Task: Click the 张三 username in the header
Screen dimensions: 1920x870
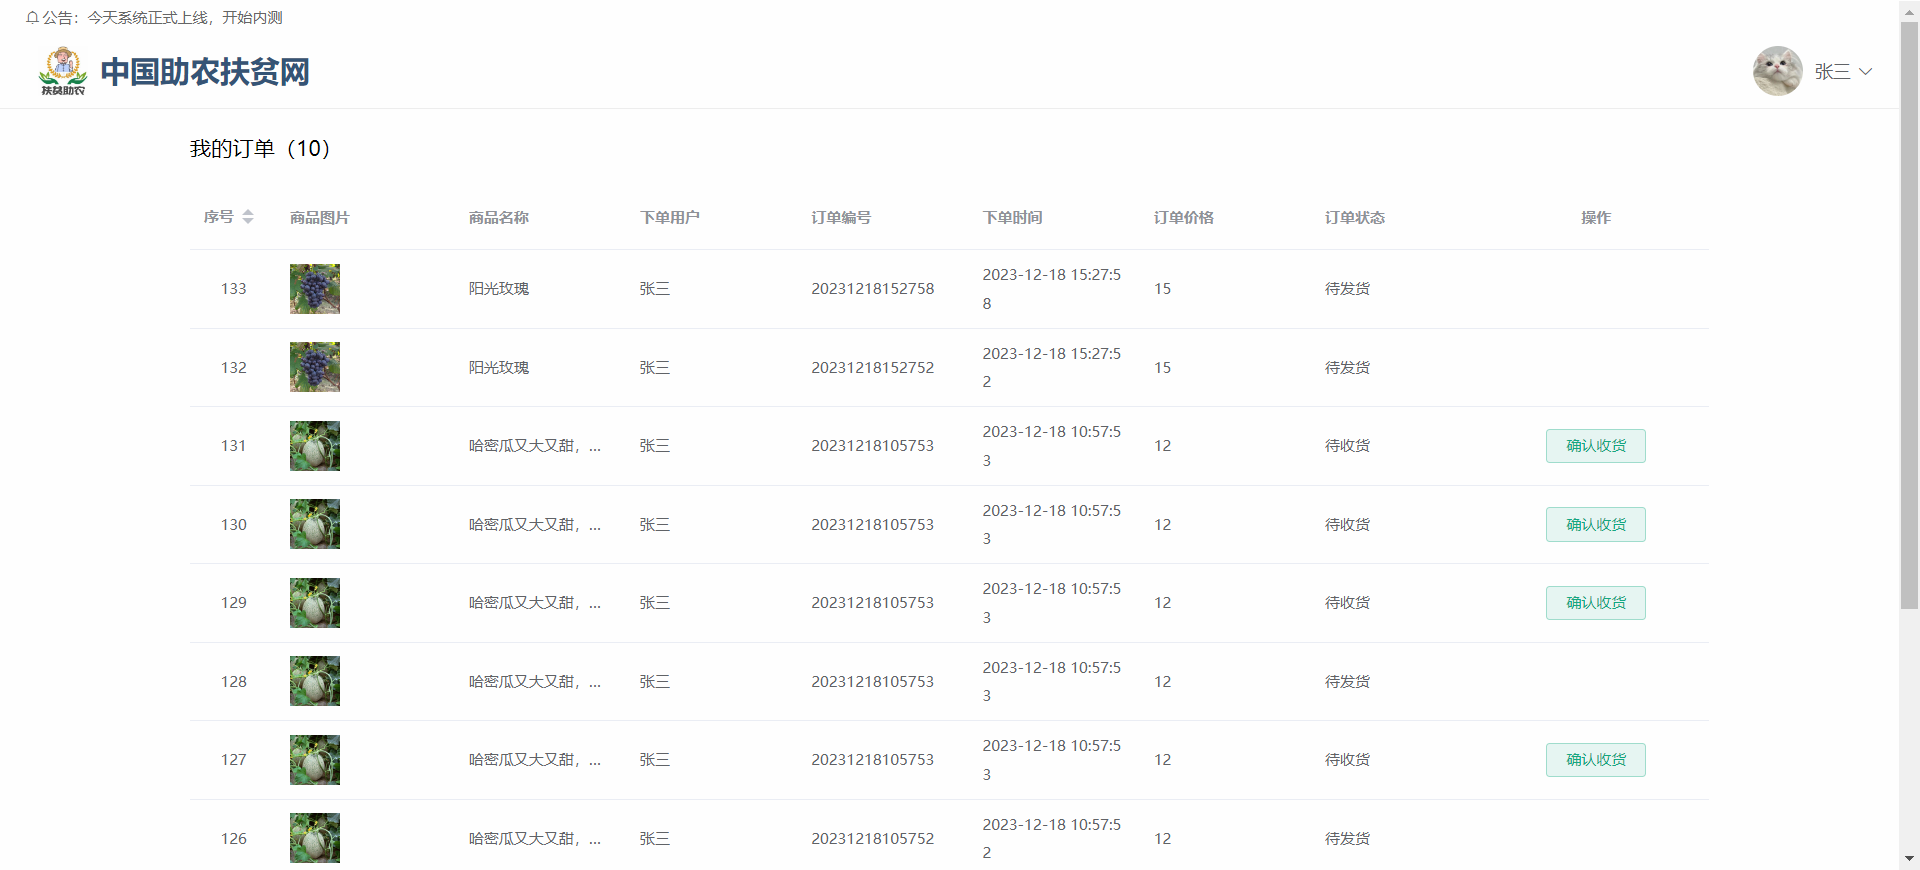Action: pos(1832,72)
